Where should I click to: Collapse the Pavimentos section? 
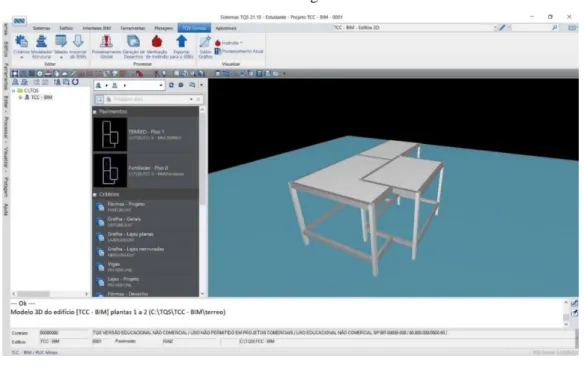pyautogui.click(x=95, y=112)
